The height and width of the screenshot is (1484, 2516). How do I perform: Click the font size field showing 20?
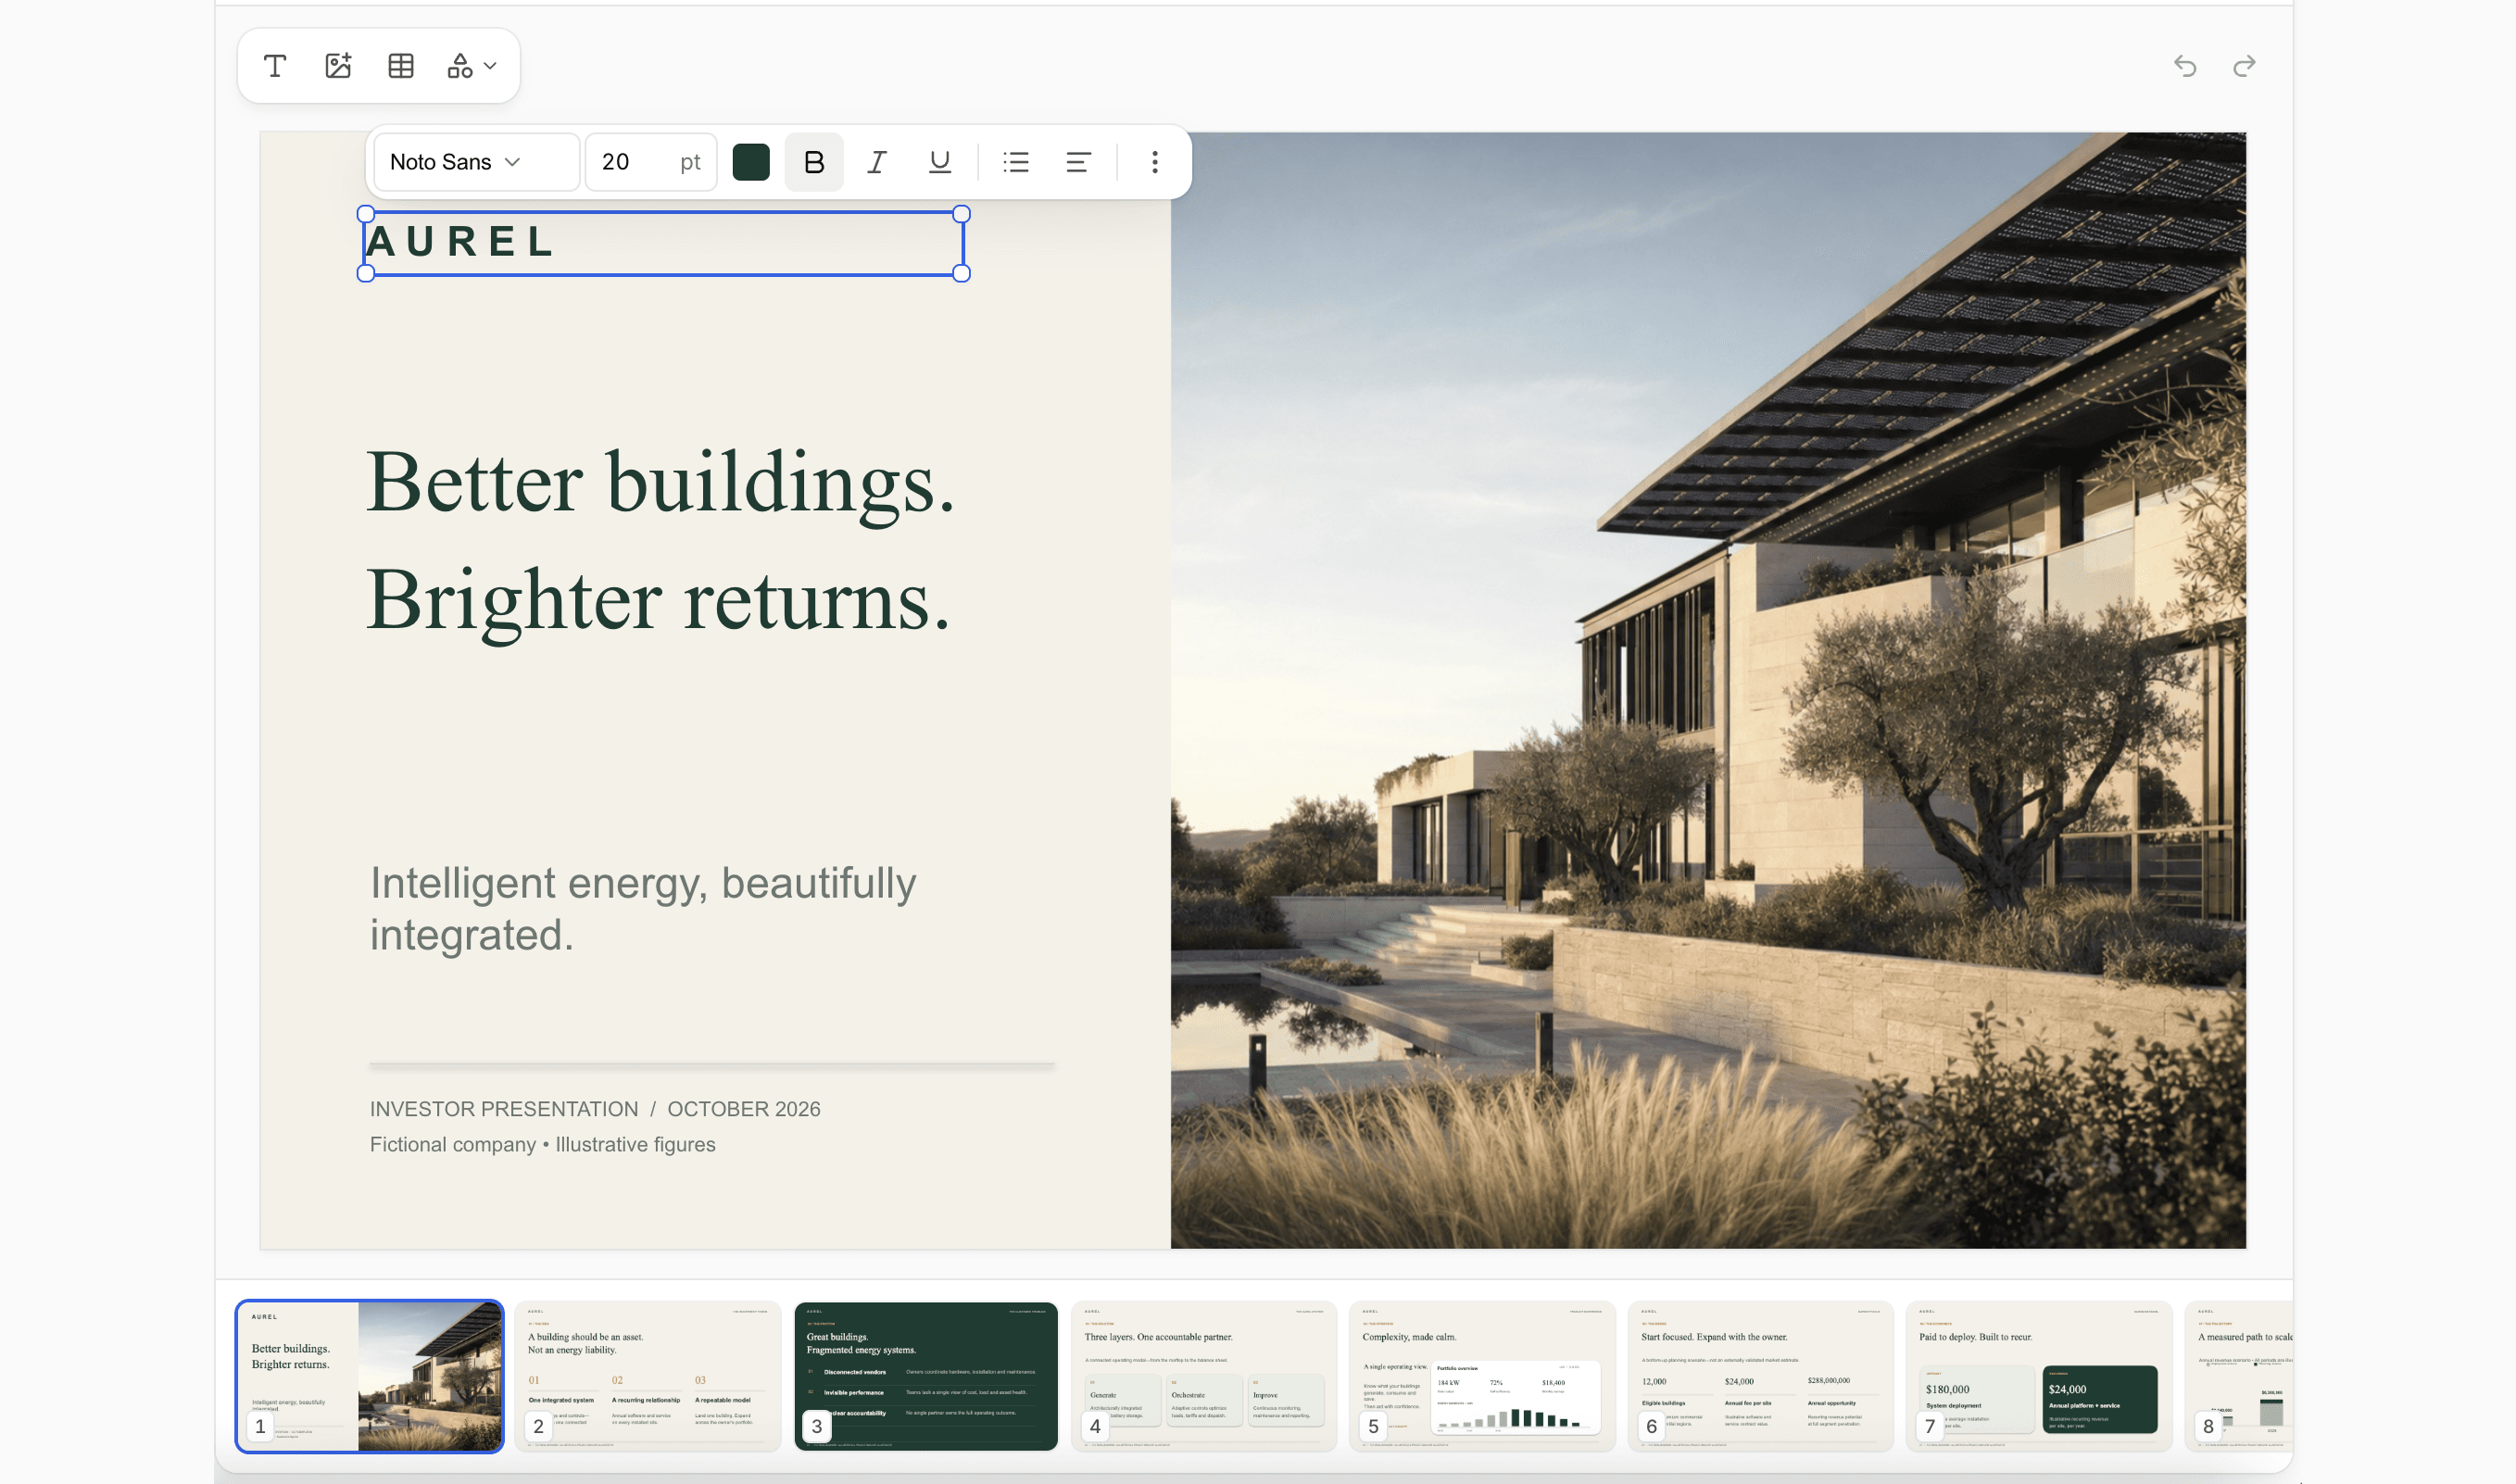(651, 162)
